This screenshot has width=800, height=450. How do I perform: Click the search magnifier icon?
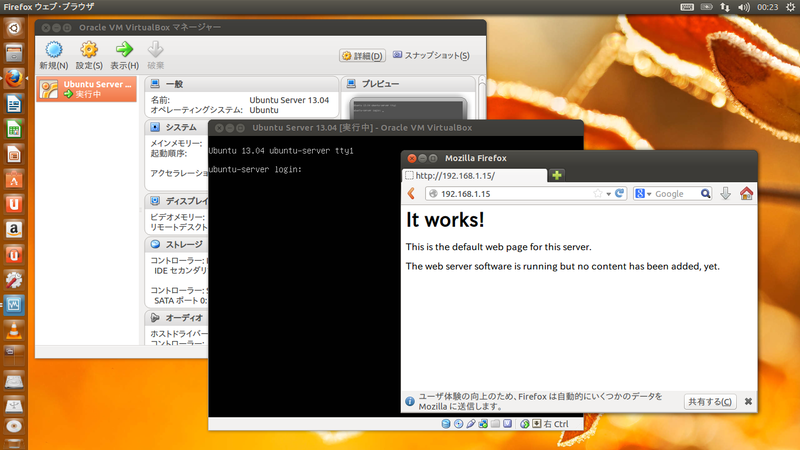(706, 193)
